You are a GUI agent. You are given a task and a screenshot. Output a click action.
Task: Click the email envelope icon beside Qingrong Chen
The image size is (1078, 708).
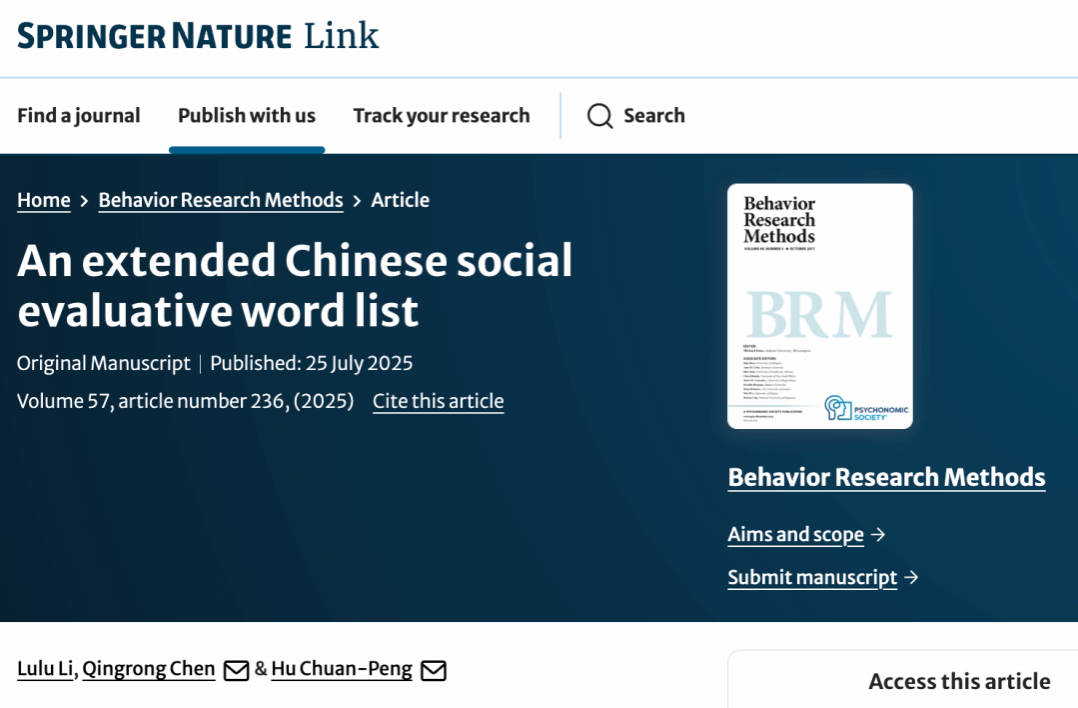(236, 670)
